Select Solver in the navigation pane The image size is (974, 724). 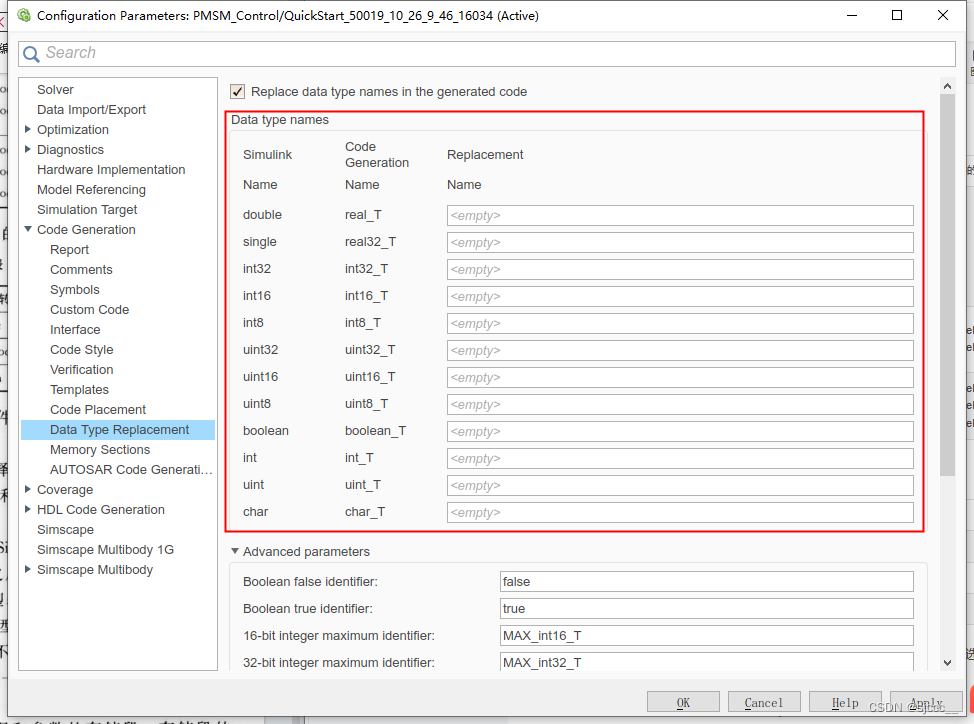[55, 89]
